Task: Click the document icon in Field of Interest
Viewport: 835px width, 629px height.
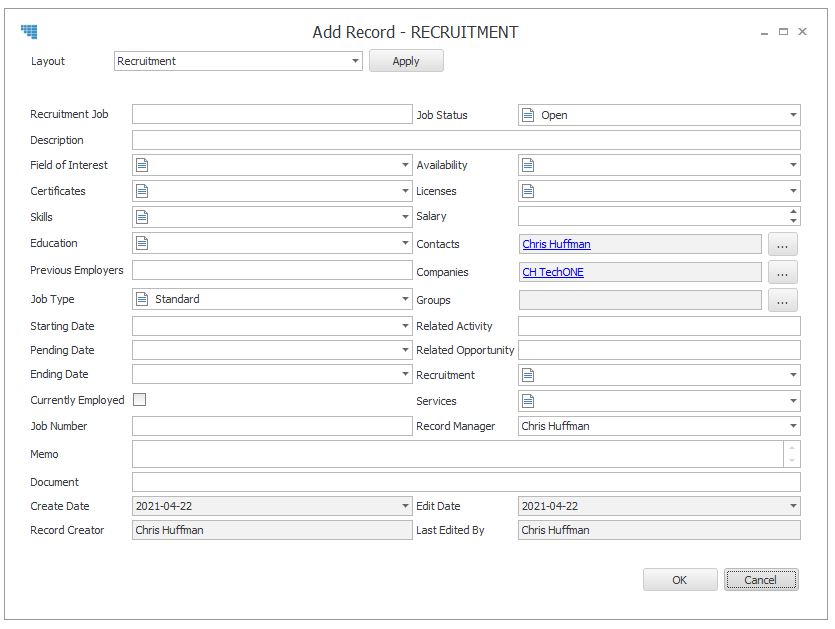Action: tap(142, 165)
